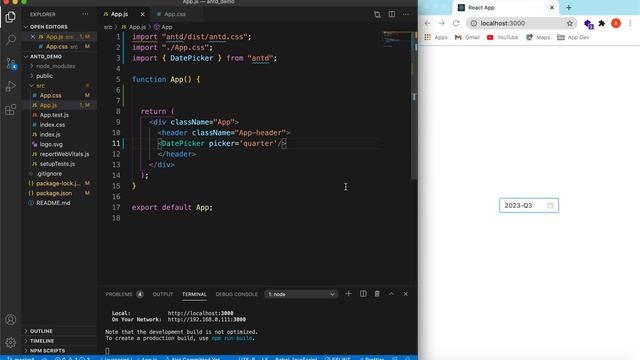The height and width of the screenshot is (360, 640).
Task: Open the Search view in activity bar
Action: 11,40
